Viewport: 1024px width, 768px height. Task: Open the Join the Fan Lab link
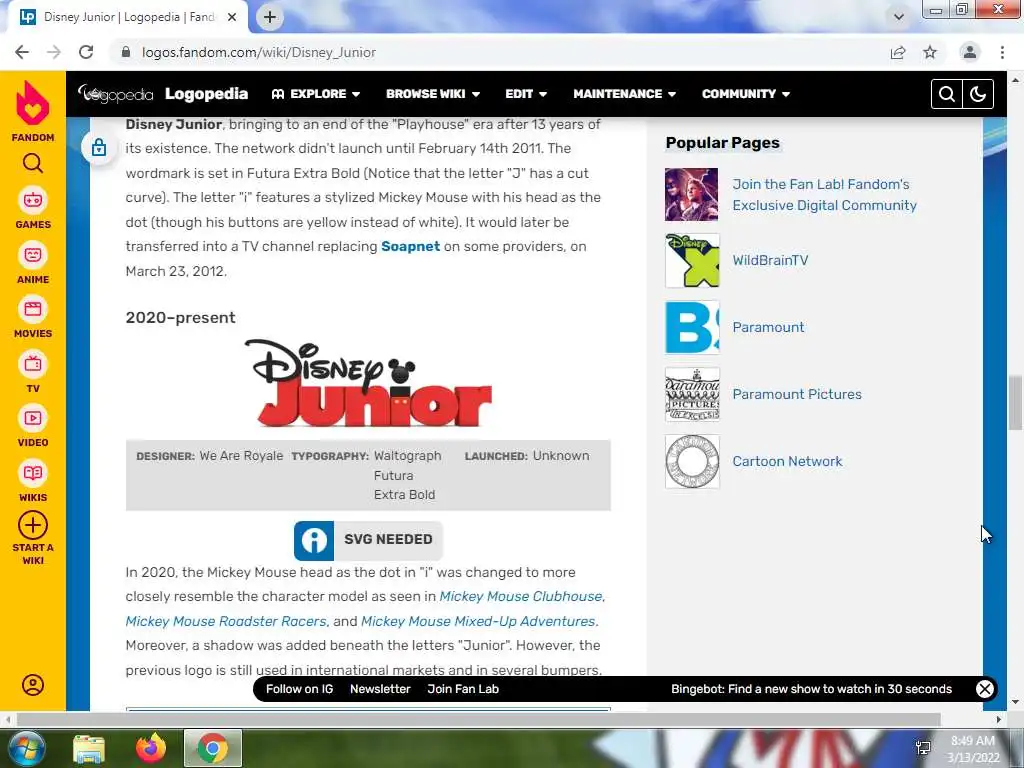coord(824,195)
